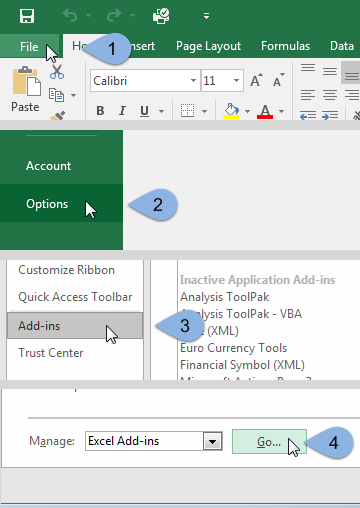Open the Font Color dropdown arrow
Screen dimensions: 360x508
coord(282,111)
